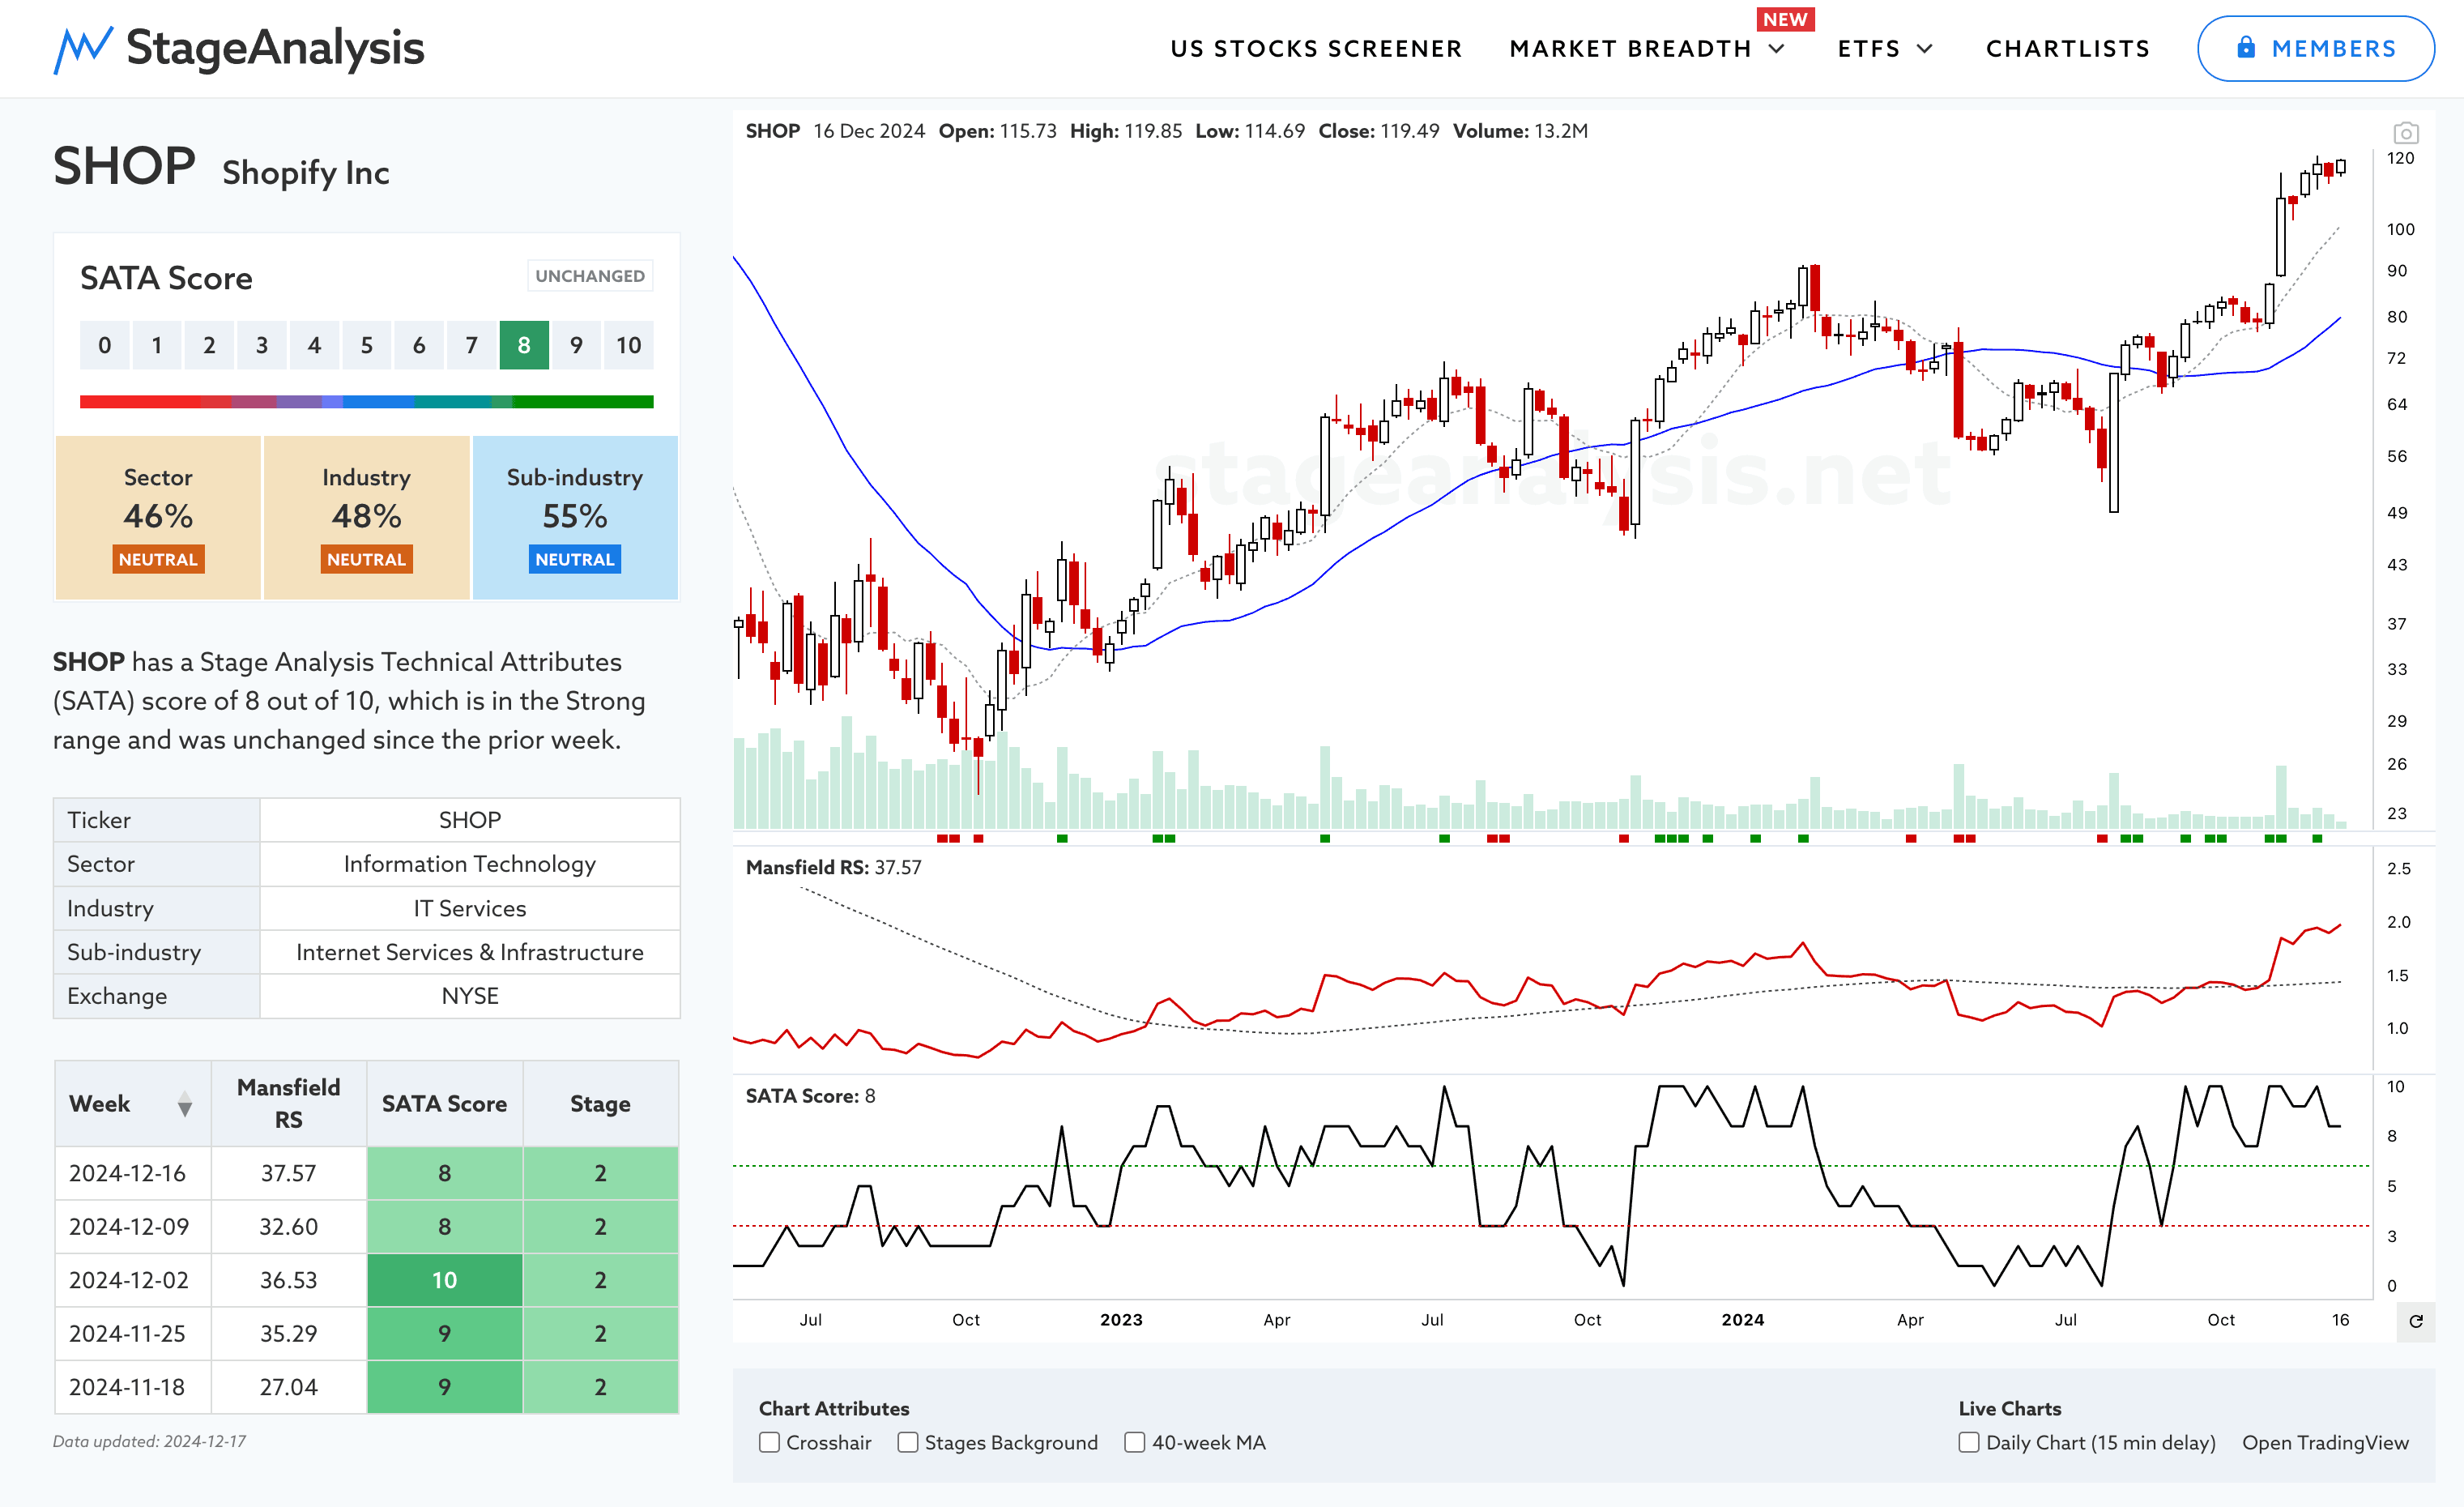
Task: Click Mansfield RS value 27.04
Action: tap(288, 1386)
